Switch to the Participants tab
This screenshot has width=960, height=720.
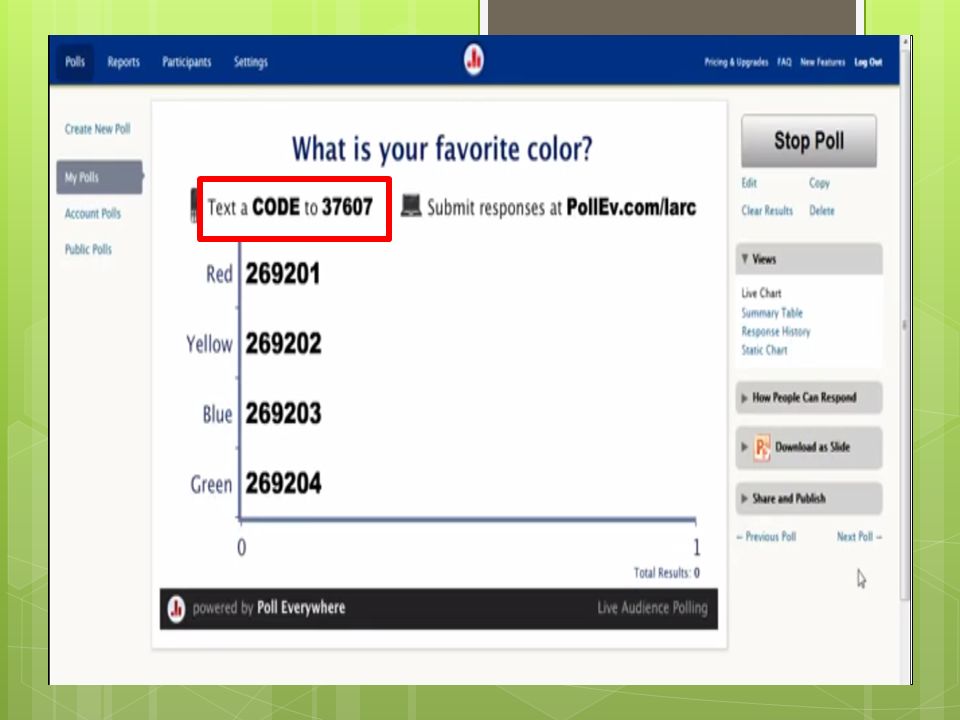click(x=187, y=62)
